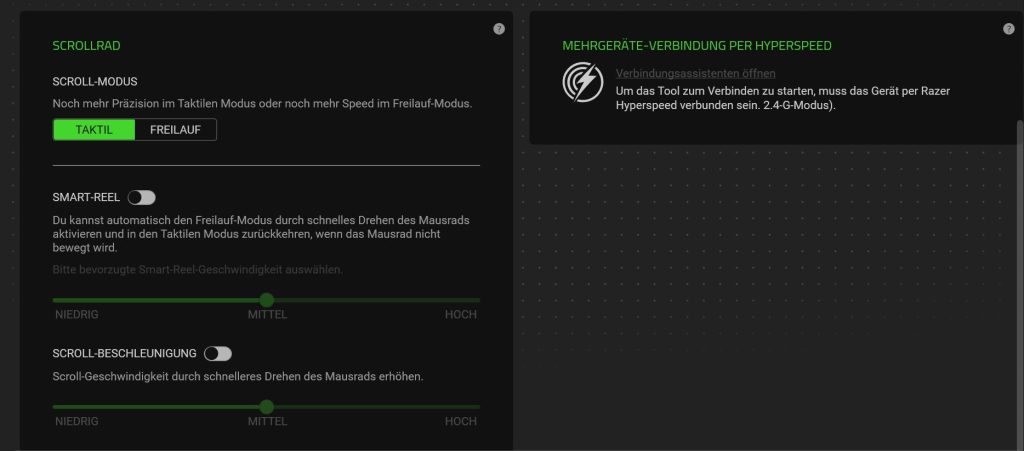Viewport: 1024px width, 451px height.
Task: Open help for the Scrollrad panel
Action: click(x=499, y=29)
